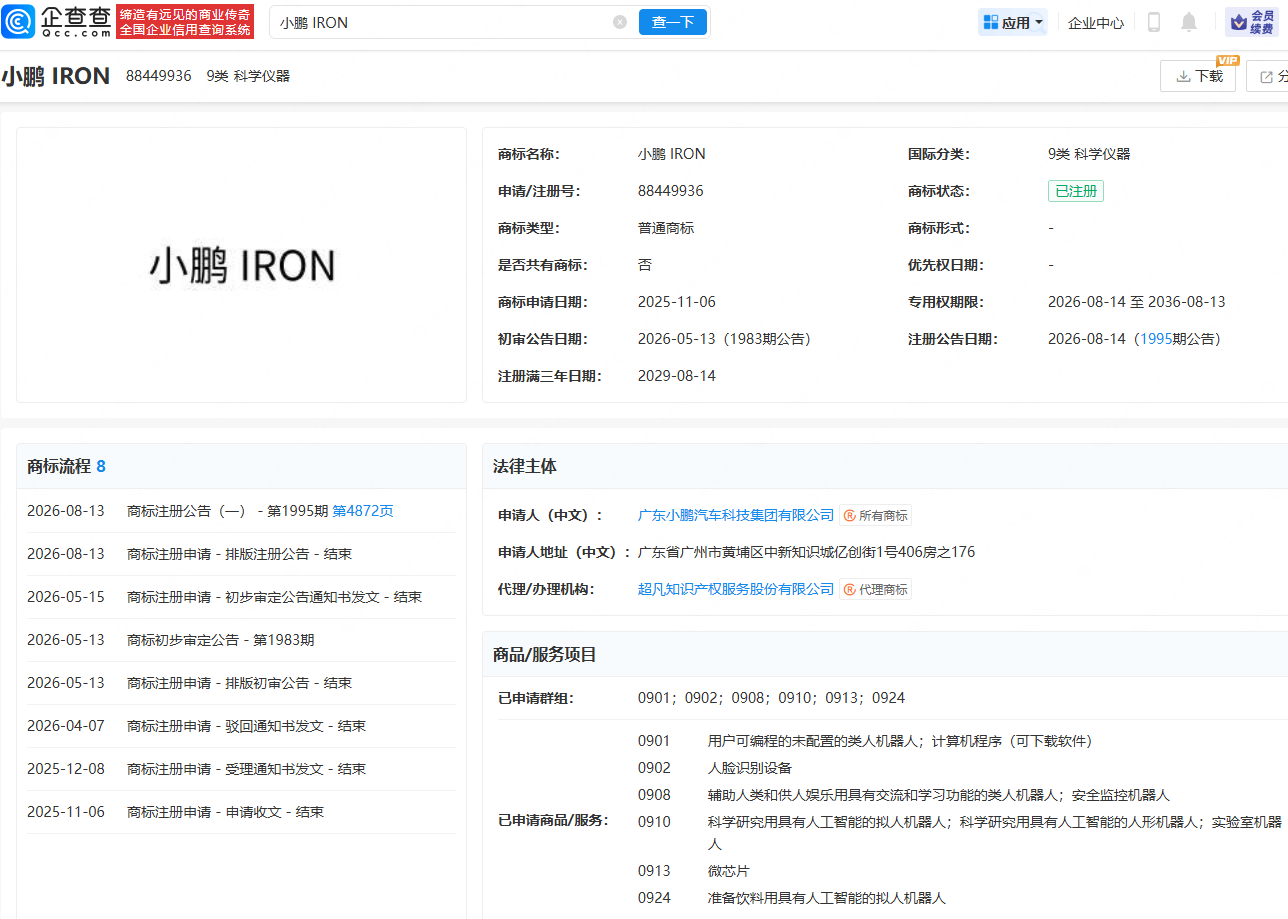
Task: Click number 88449936 in the title bar
Action: pyautogui.click(x=159, y=76)
